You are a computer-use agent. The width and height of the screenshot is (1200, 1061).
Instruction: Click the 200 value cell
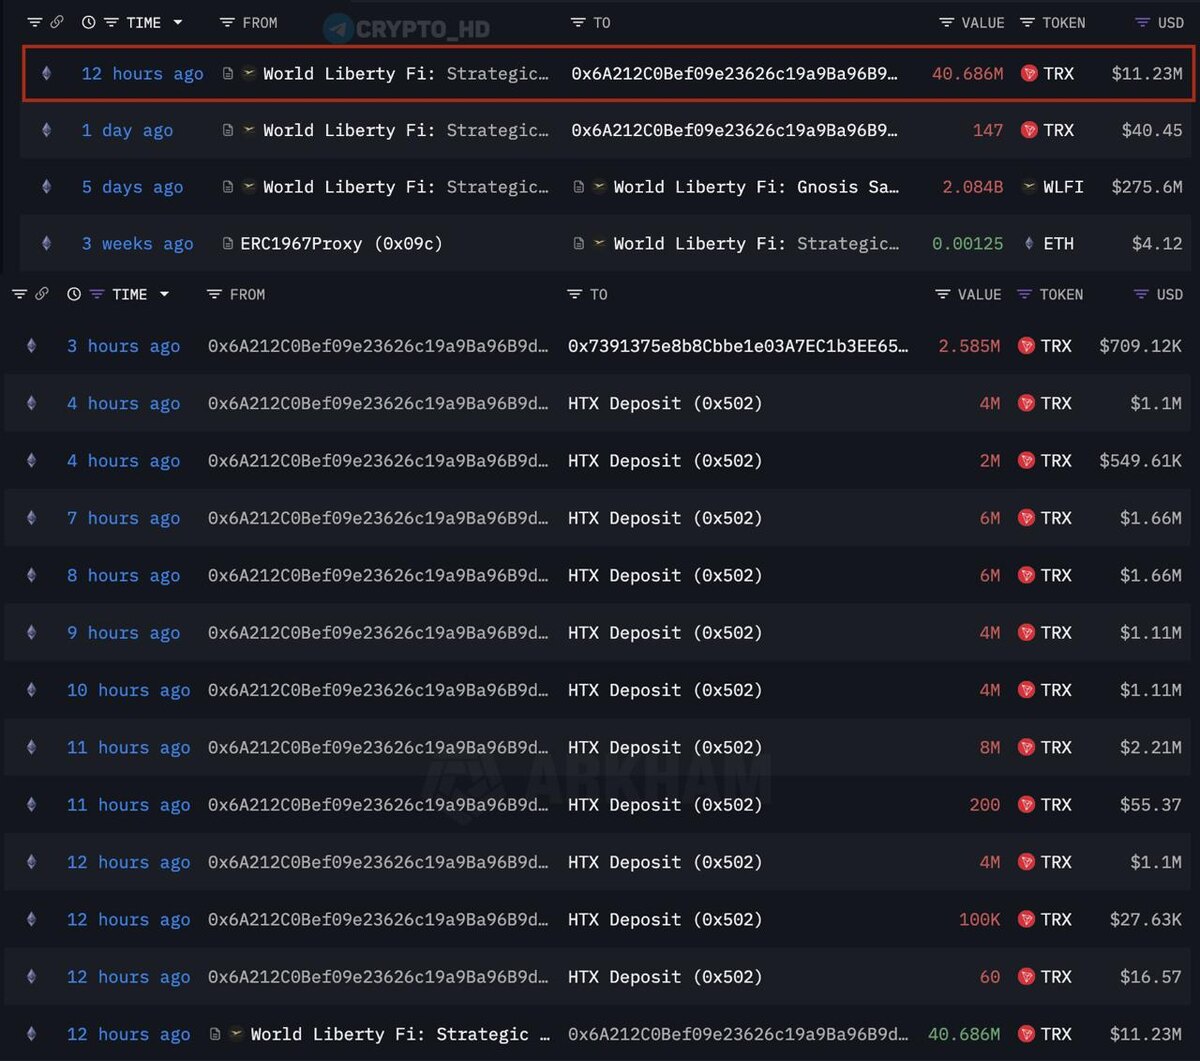coord(984,805)
